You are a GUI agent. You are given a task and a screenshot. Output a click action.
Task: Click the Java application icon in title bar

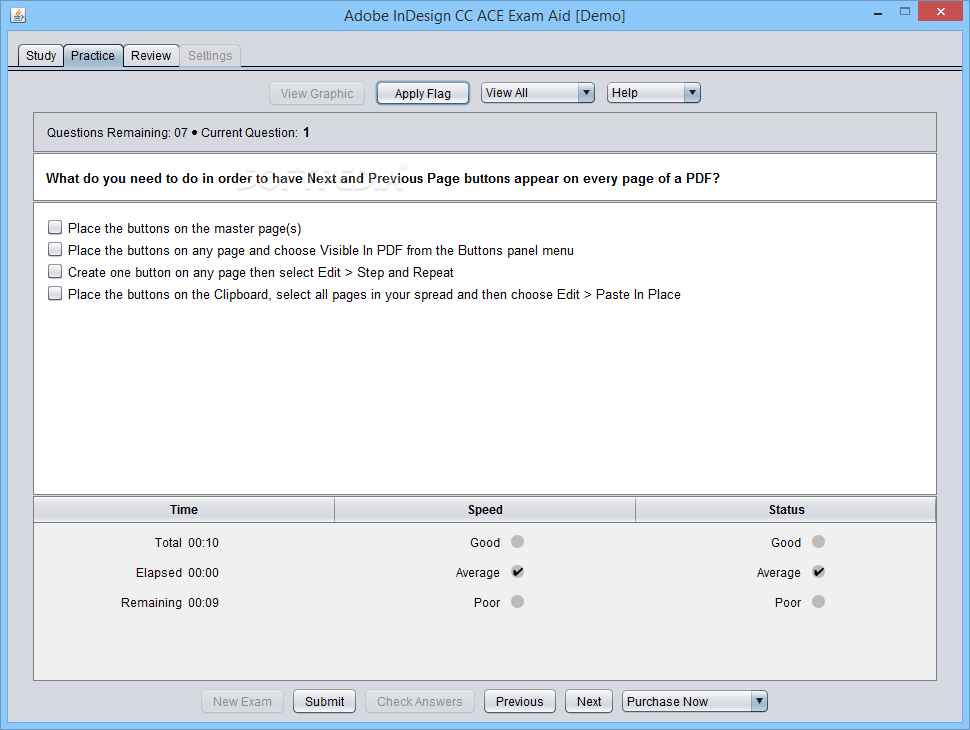click(18, 15)
